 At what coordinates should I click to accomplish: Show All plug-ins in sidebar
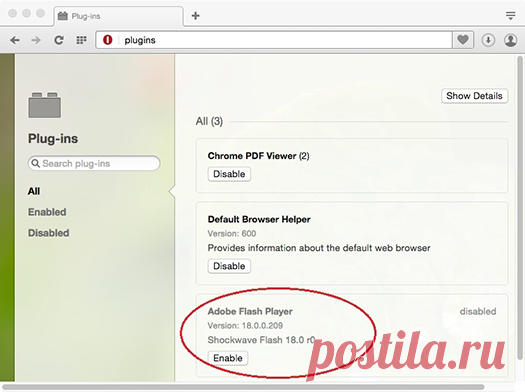pos(34,191)
